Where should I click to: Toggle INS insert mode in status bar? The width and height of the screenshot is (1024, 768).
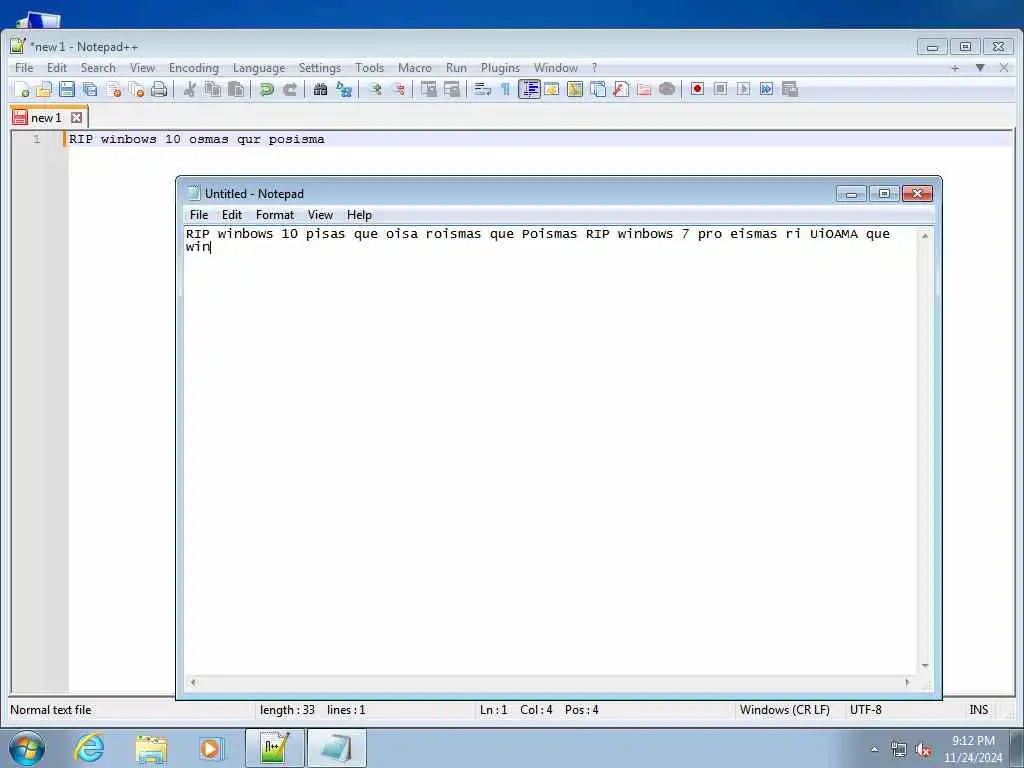[x=978, y=710]
